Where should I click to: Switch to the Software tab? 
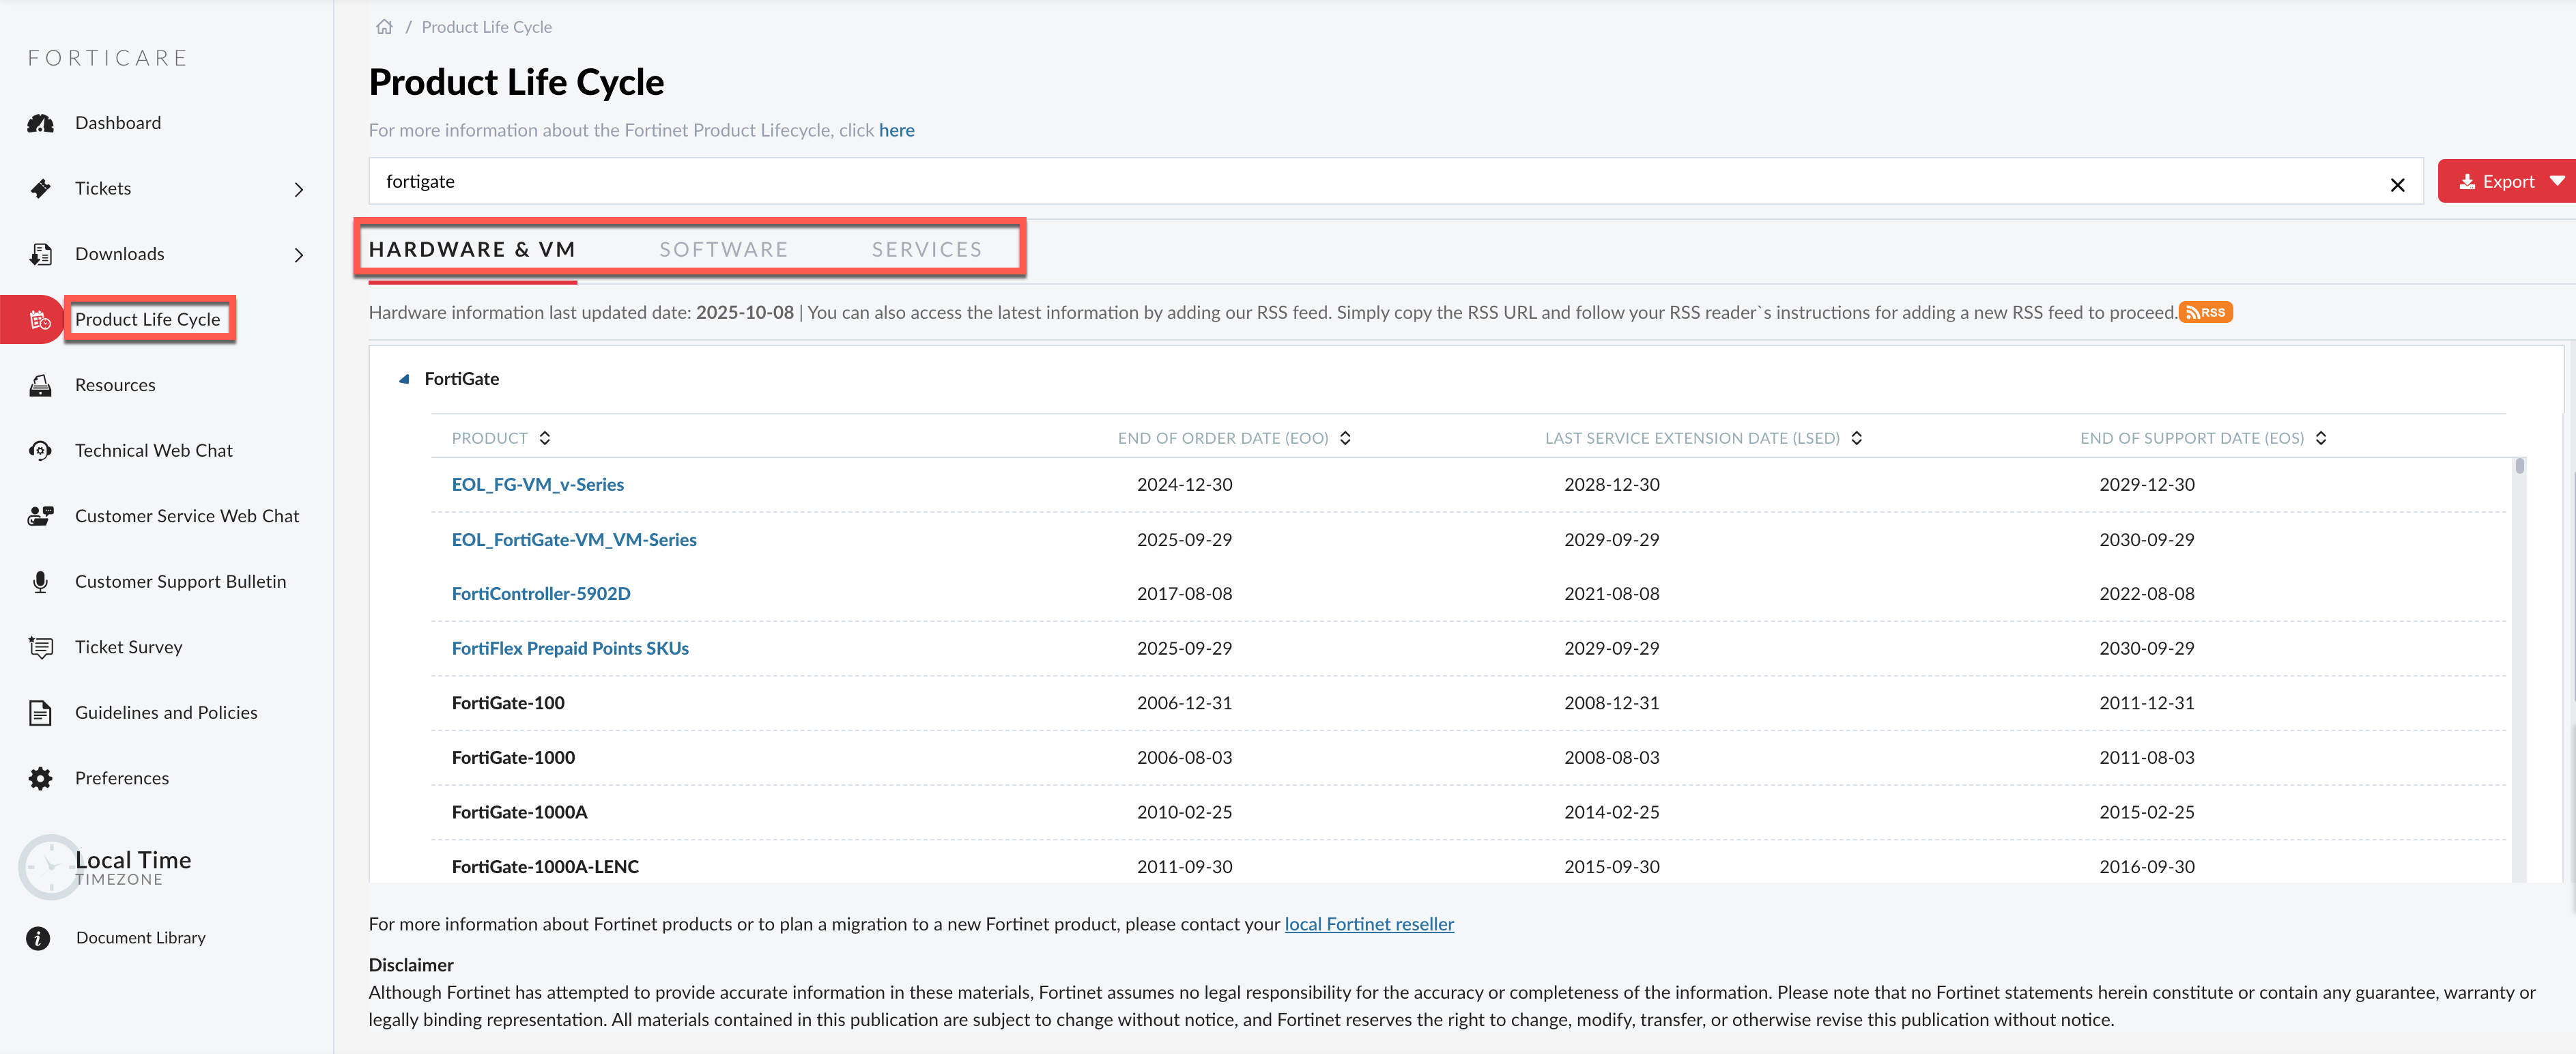pos(723,249)
